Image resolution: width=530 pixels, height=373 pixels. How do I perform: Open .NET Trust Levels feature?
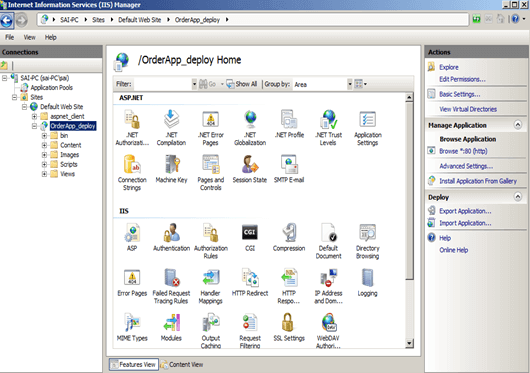coord(328,128)
